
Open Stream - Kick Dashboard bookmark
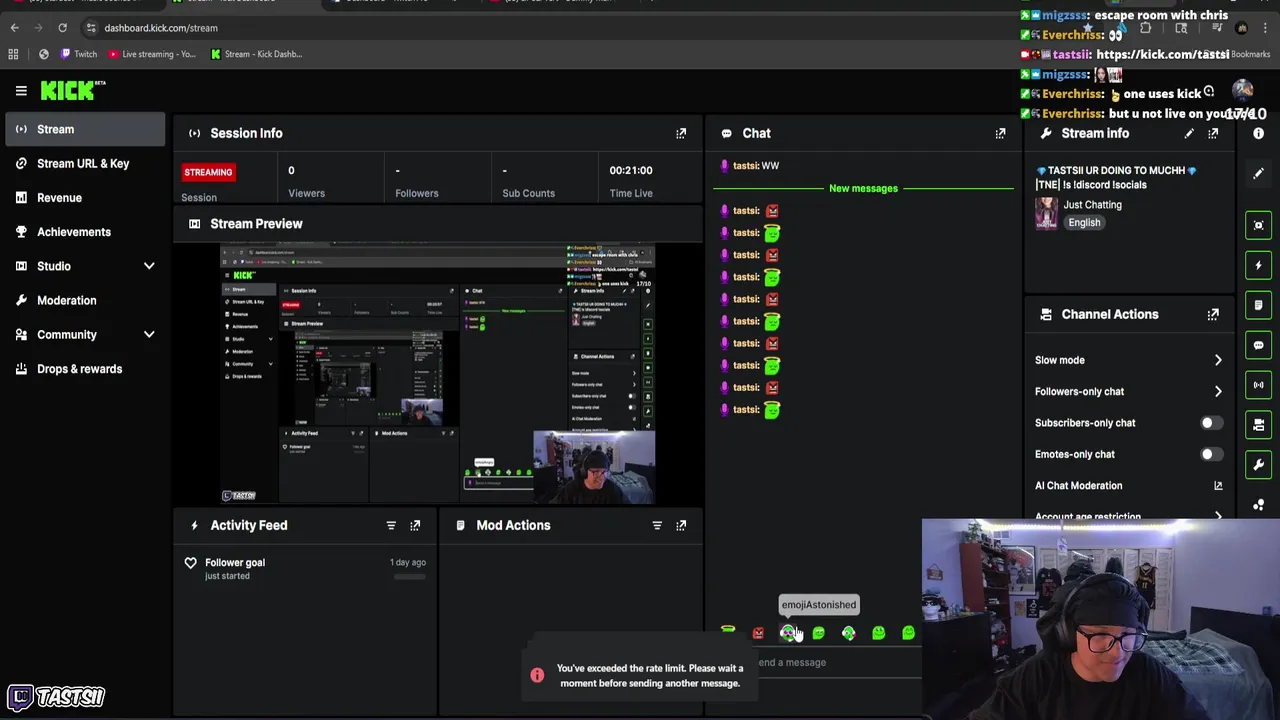coord(256,54)
